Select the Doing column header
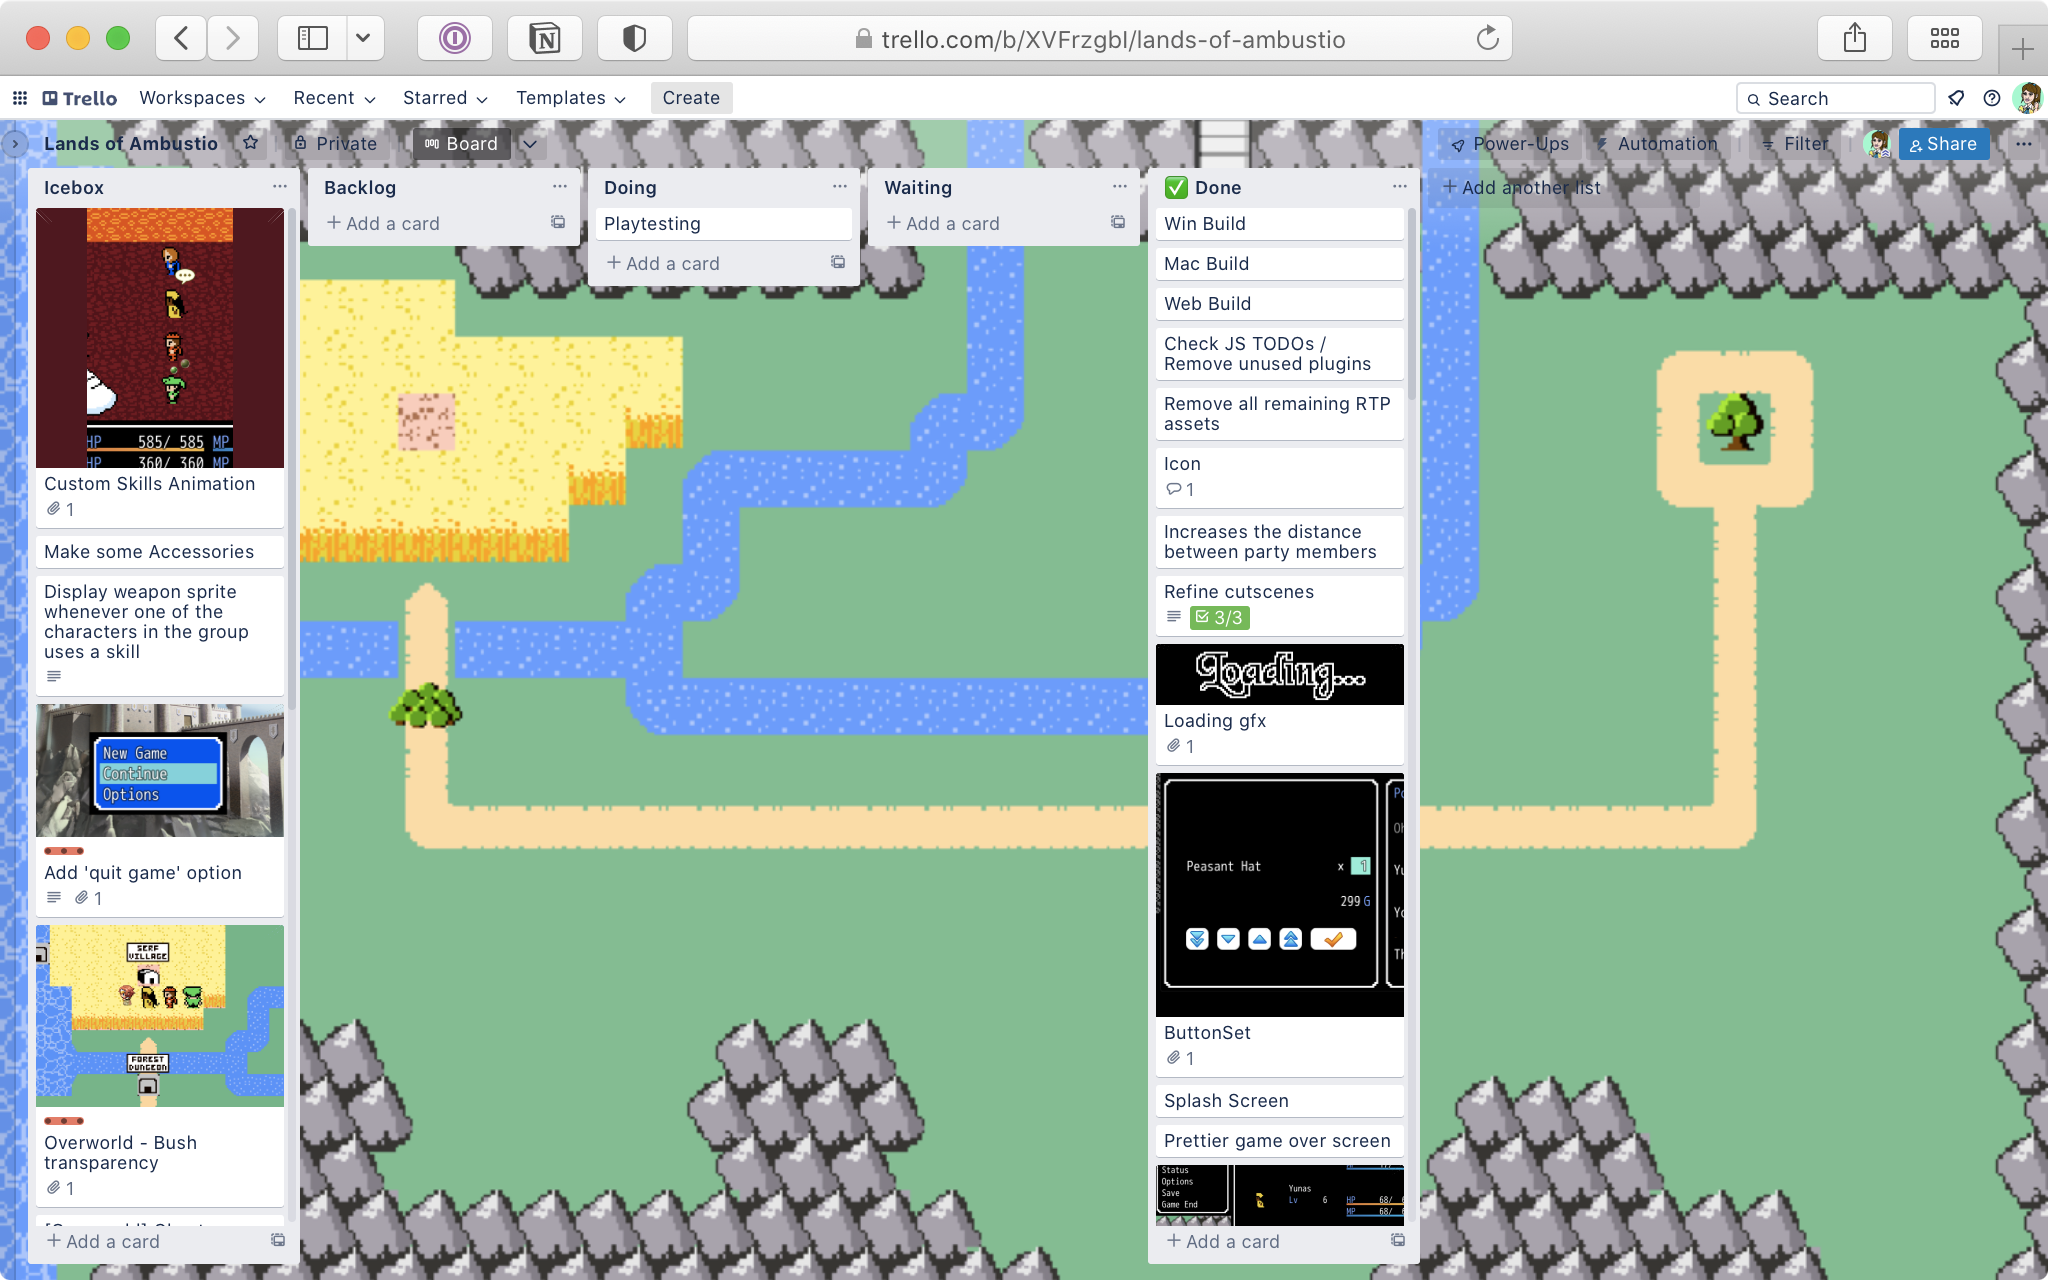Screen dimensions: 2048x1280 pyautogui.click(x=630, y=187)
